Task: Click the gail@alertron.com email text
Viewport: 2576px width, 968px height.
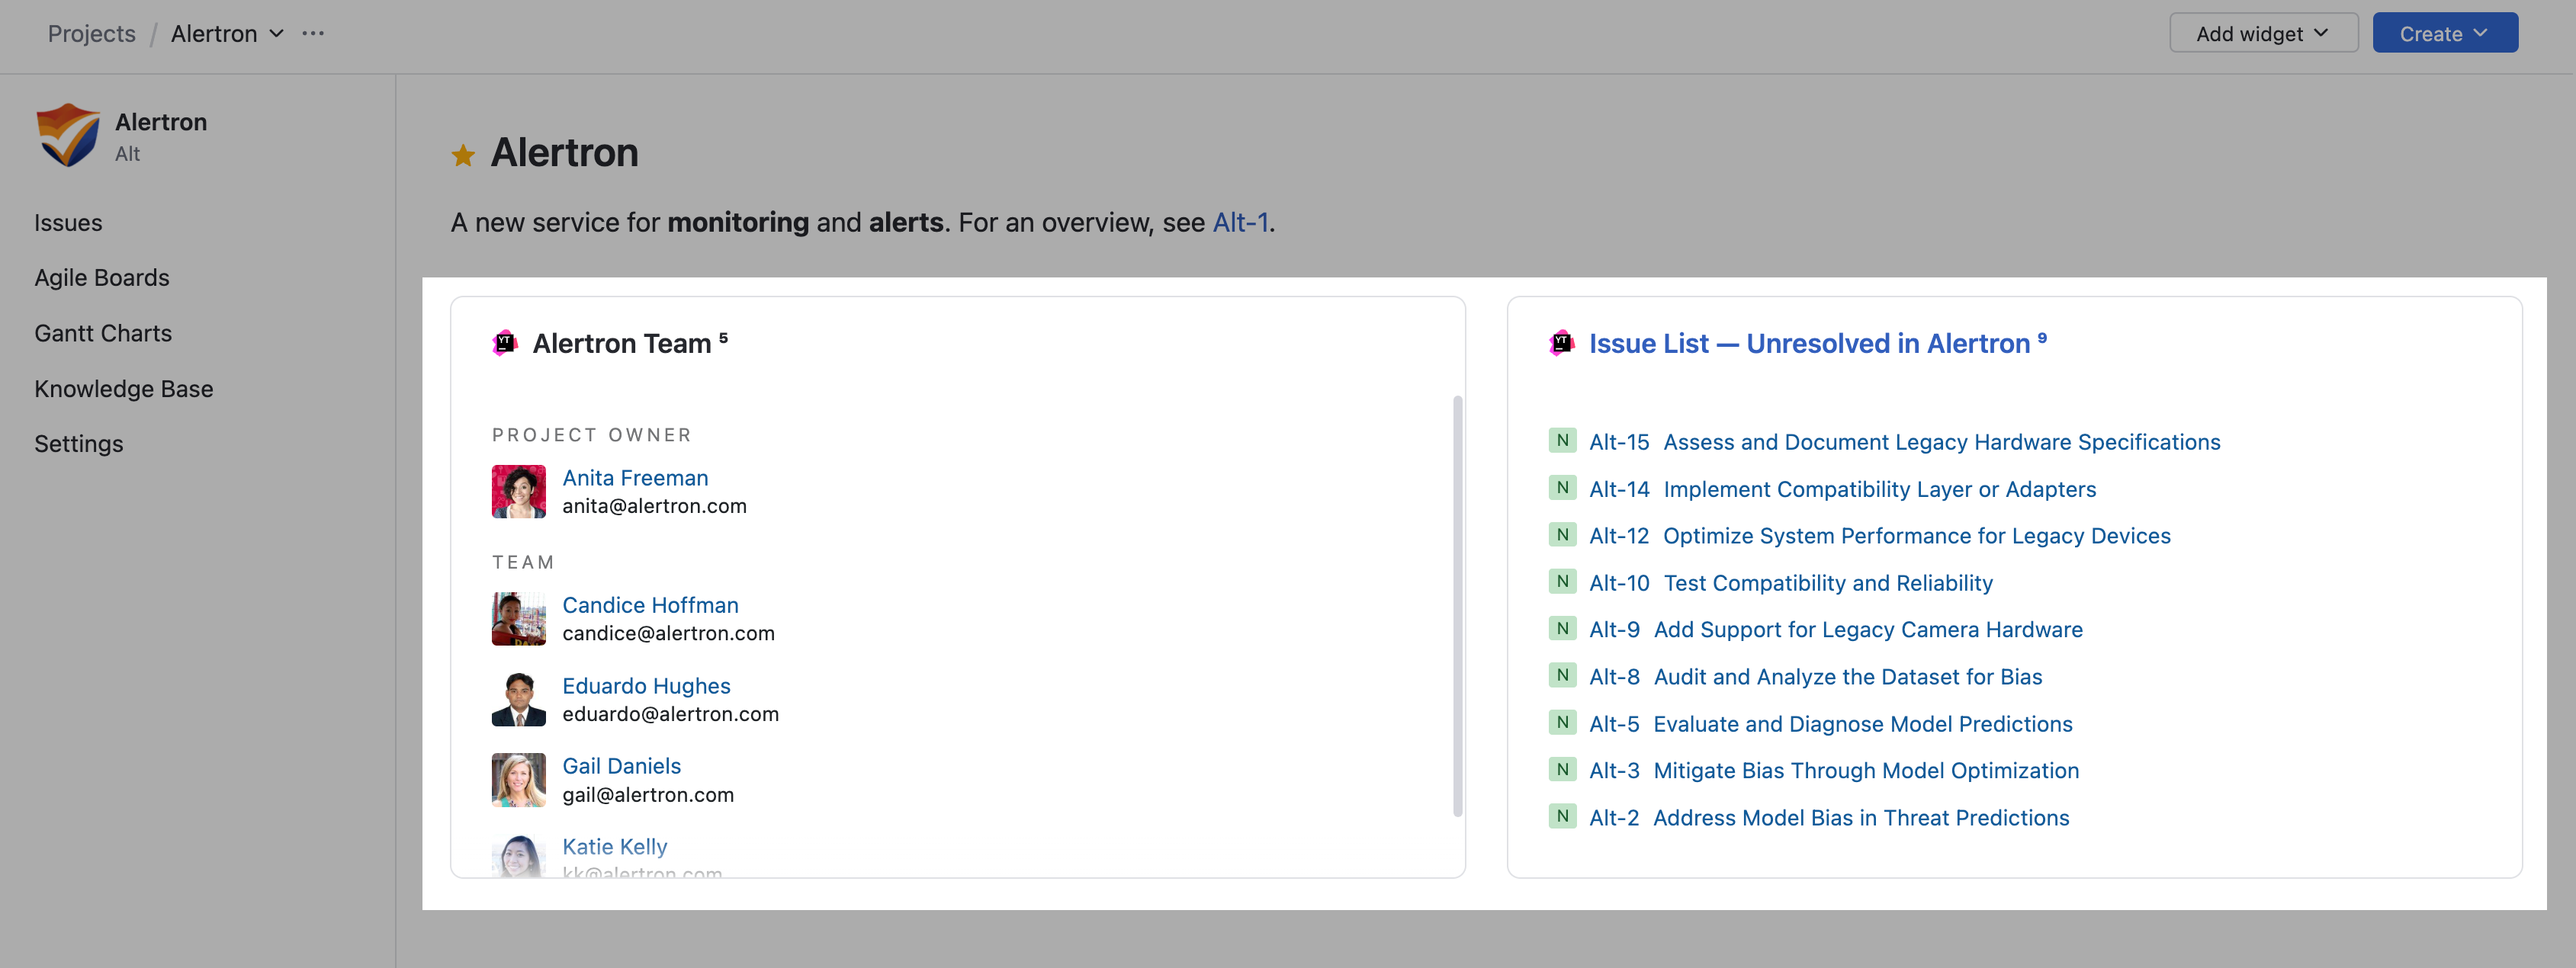Action: coord(648,794)
